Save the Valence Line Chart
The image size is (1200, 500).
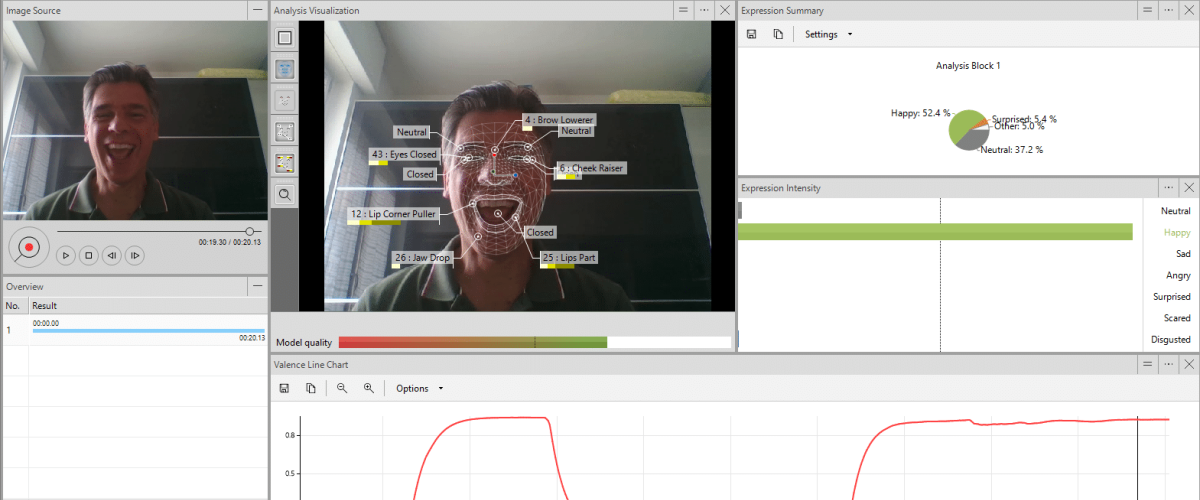[284, 388]
